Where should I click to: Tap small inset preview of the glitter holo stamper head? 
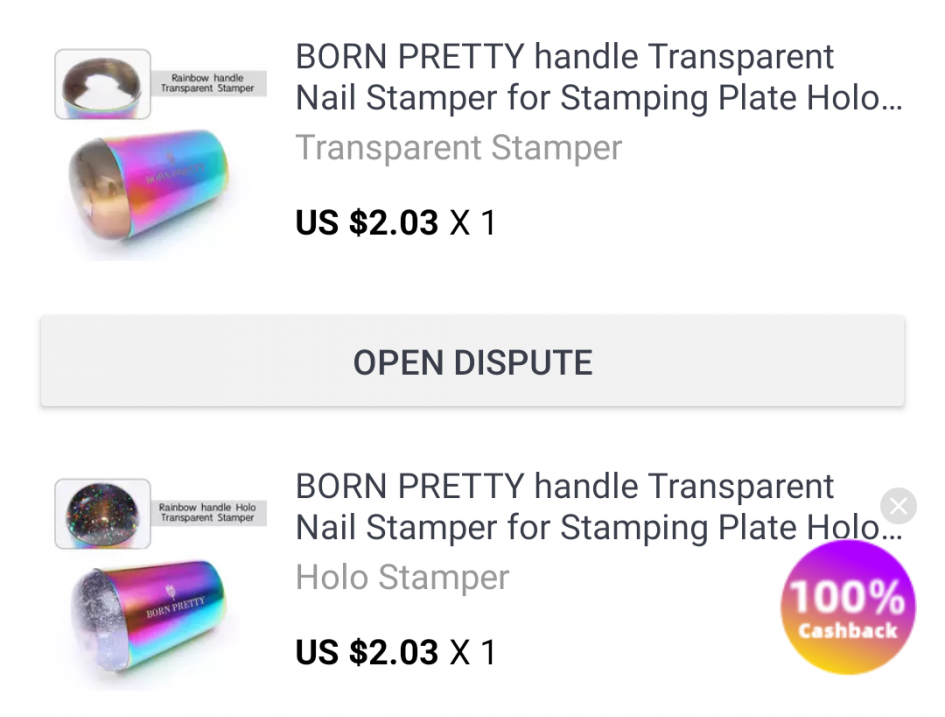[102, 513]
